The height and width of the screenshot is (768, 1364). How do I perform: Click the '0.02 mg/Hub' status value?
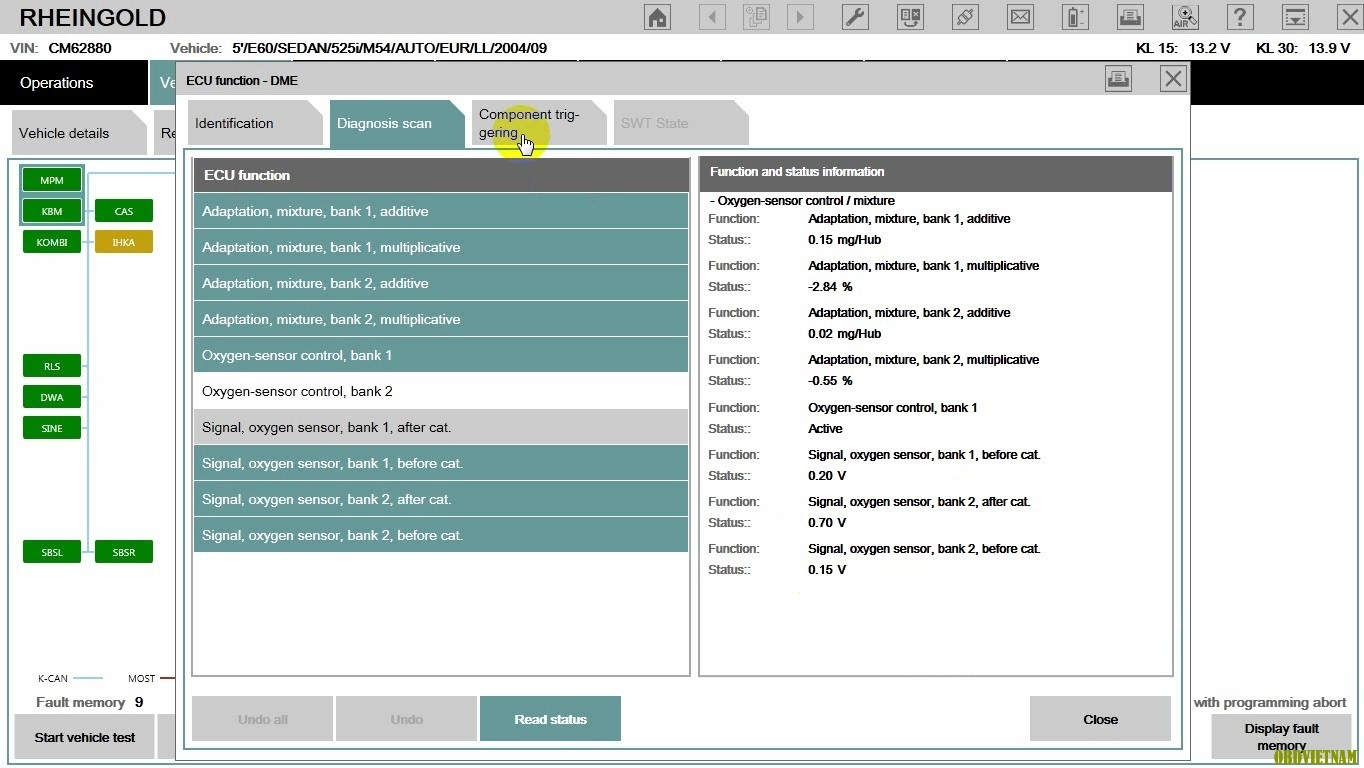point(844,334)
